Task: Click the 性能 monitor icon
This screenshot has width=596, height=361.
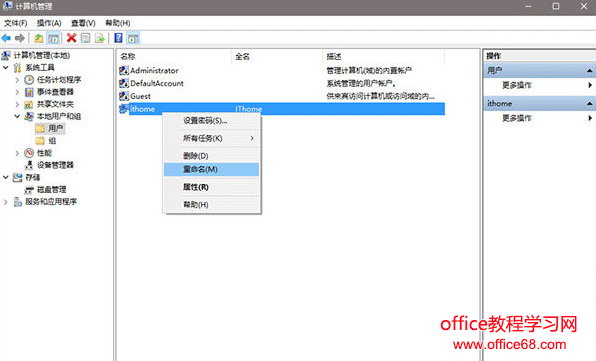Action: tap(29, 153)
